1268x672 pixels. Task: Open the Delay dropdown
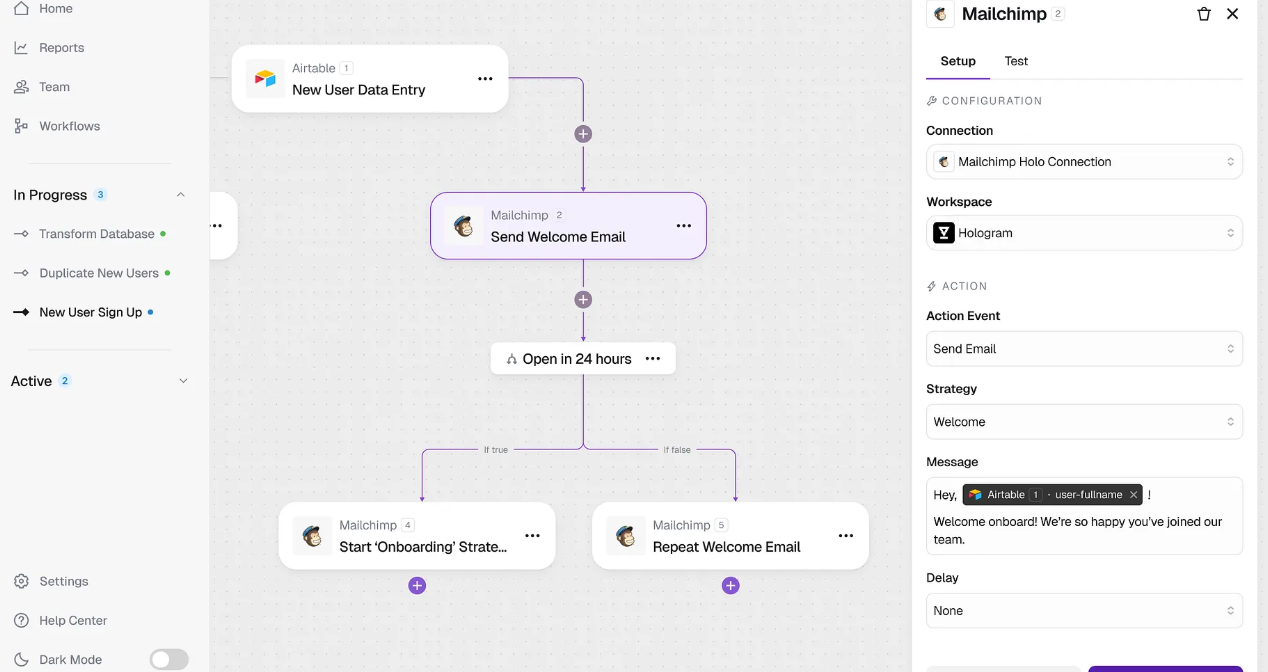click(1084, 611)
